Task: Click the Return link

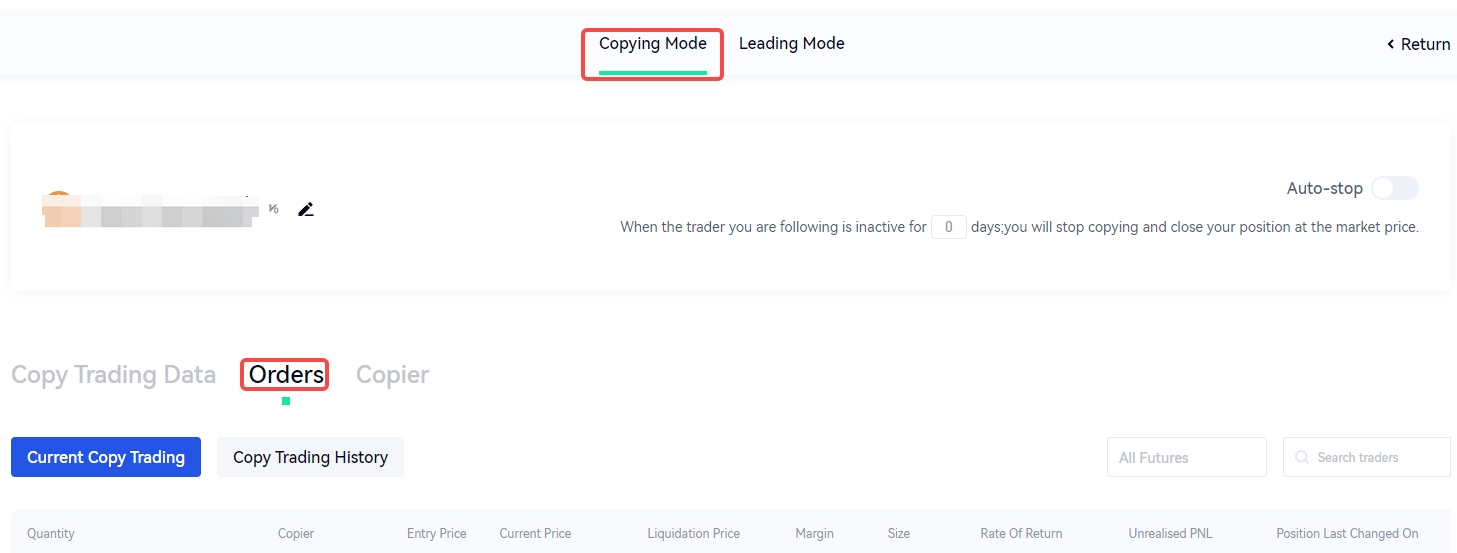Action: pos(1418,44)
